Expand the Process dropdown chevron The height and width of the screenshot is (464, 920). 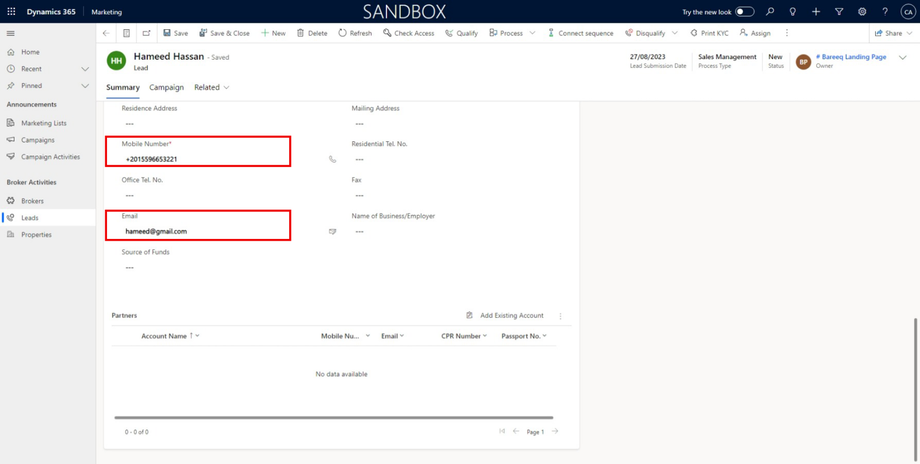tap(532, 33)
